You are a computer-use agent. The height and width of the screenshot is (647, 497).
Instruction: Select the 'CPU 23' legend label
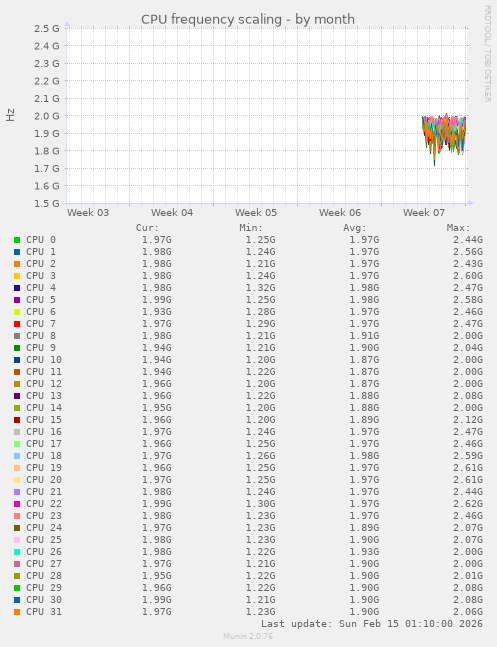tap(44, 516)
